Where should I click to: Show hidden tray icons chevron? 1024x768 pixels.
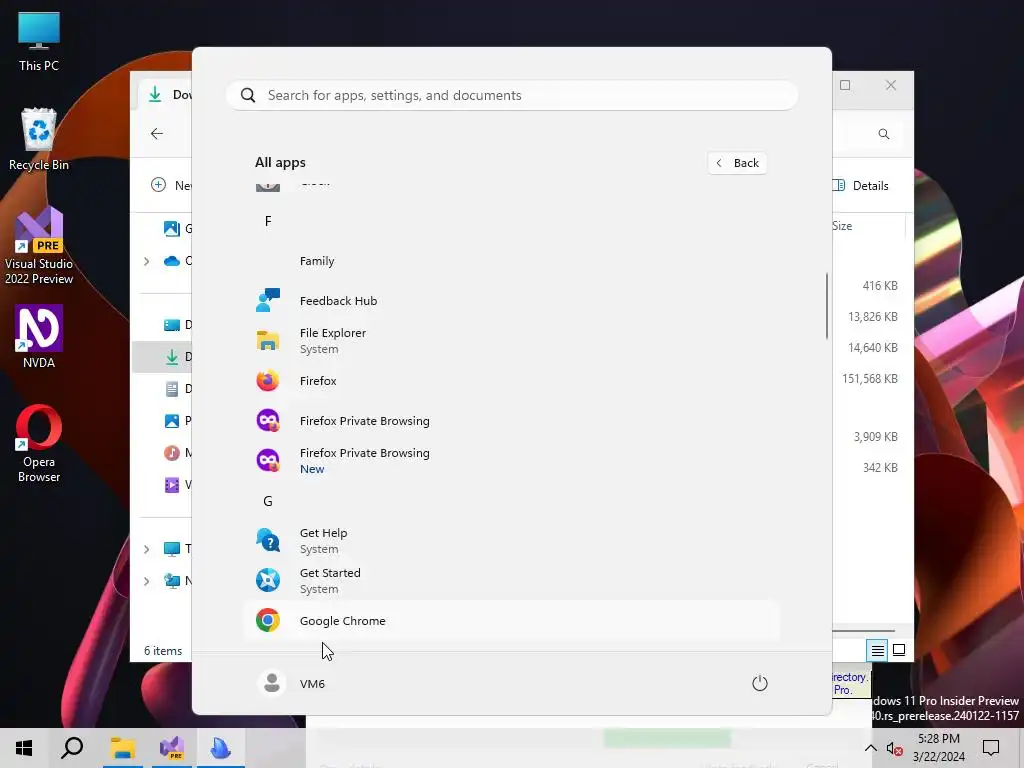coord(871,748)
